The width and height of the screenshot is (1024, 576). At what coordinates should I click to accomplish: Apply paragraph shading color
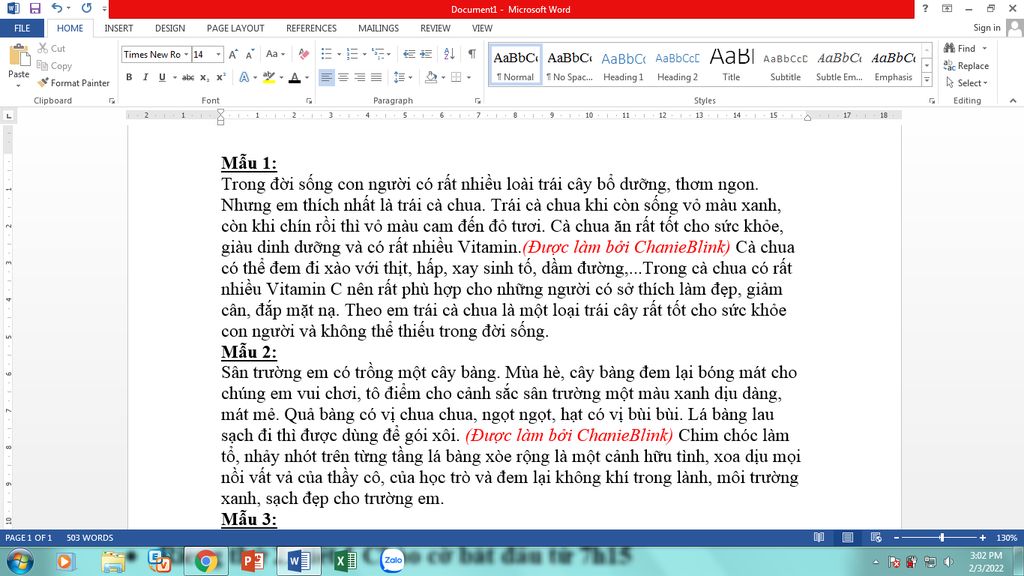[430, 77]
